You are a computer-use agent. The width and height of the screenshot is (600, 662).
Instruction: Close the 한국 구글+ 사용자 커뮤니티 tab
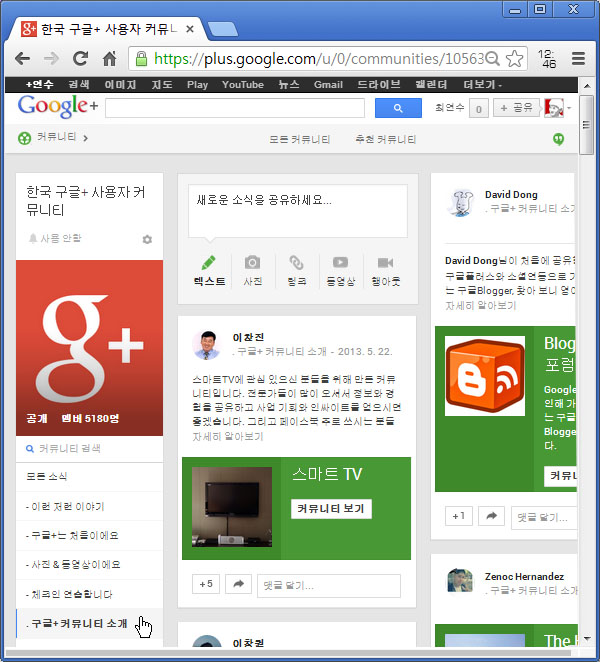(190, 29)
